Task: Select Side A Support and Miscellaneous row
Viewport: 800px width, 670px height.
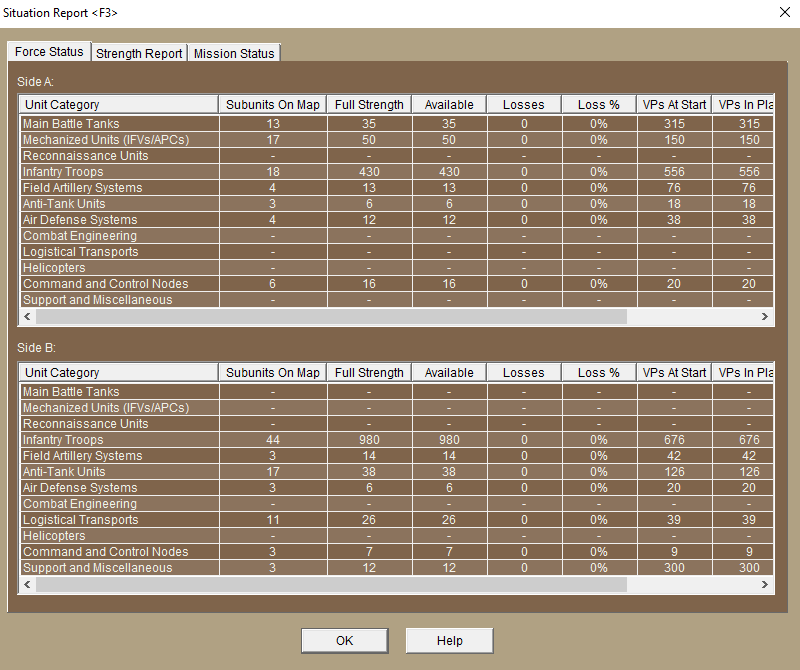Action: tap(396, 300)
